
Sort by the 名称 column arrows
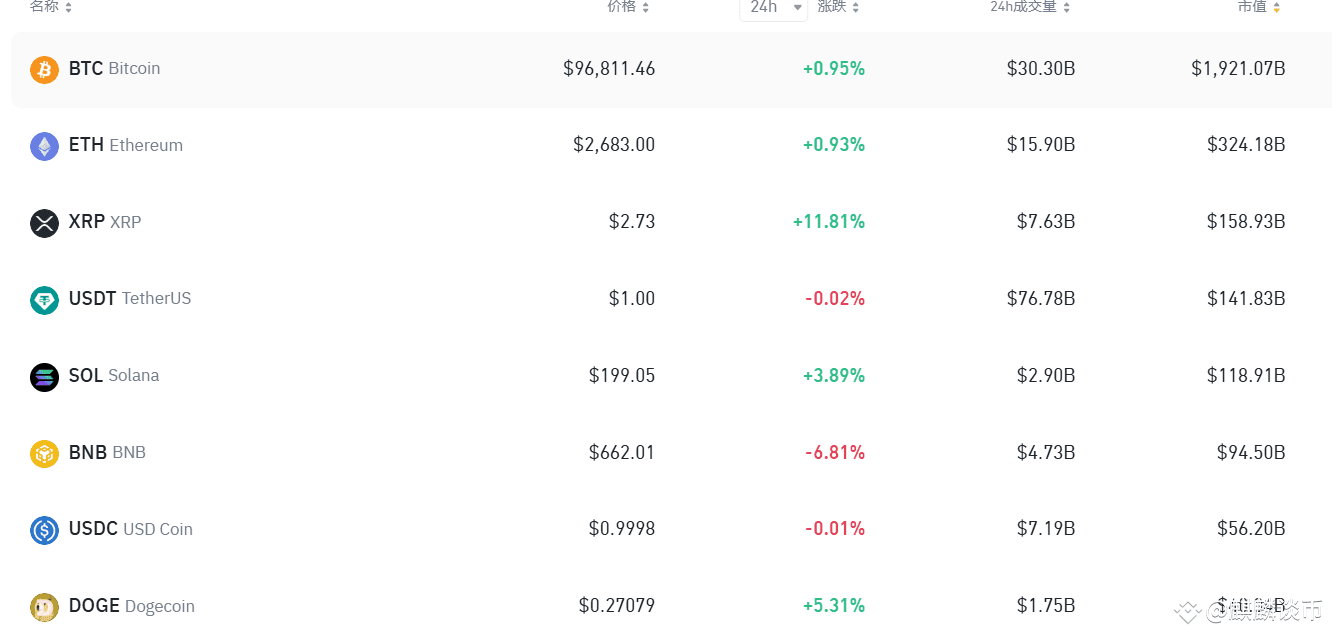[x=68, y=7]
